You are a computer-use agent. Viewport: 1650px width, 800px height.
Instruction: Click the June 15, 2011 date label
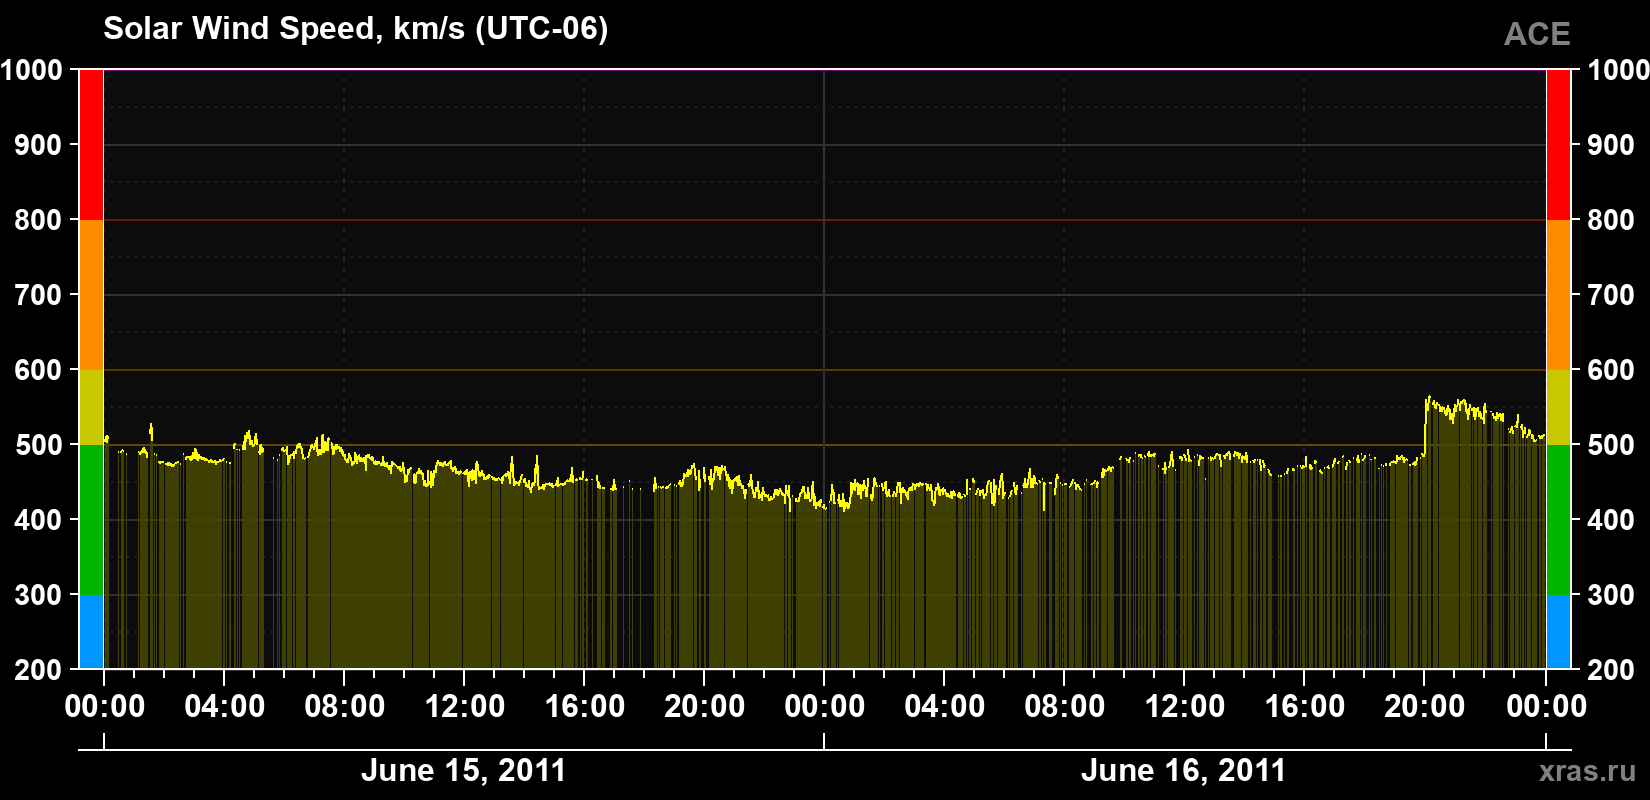click(463, 770)
